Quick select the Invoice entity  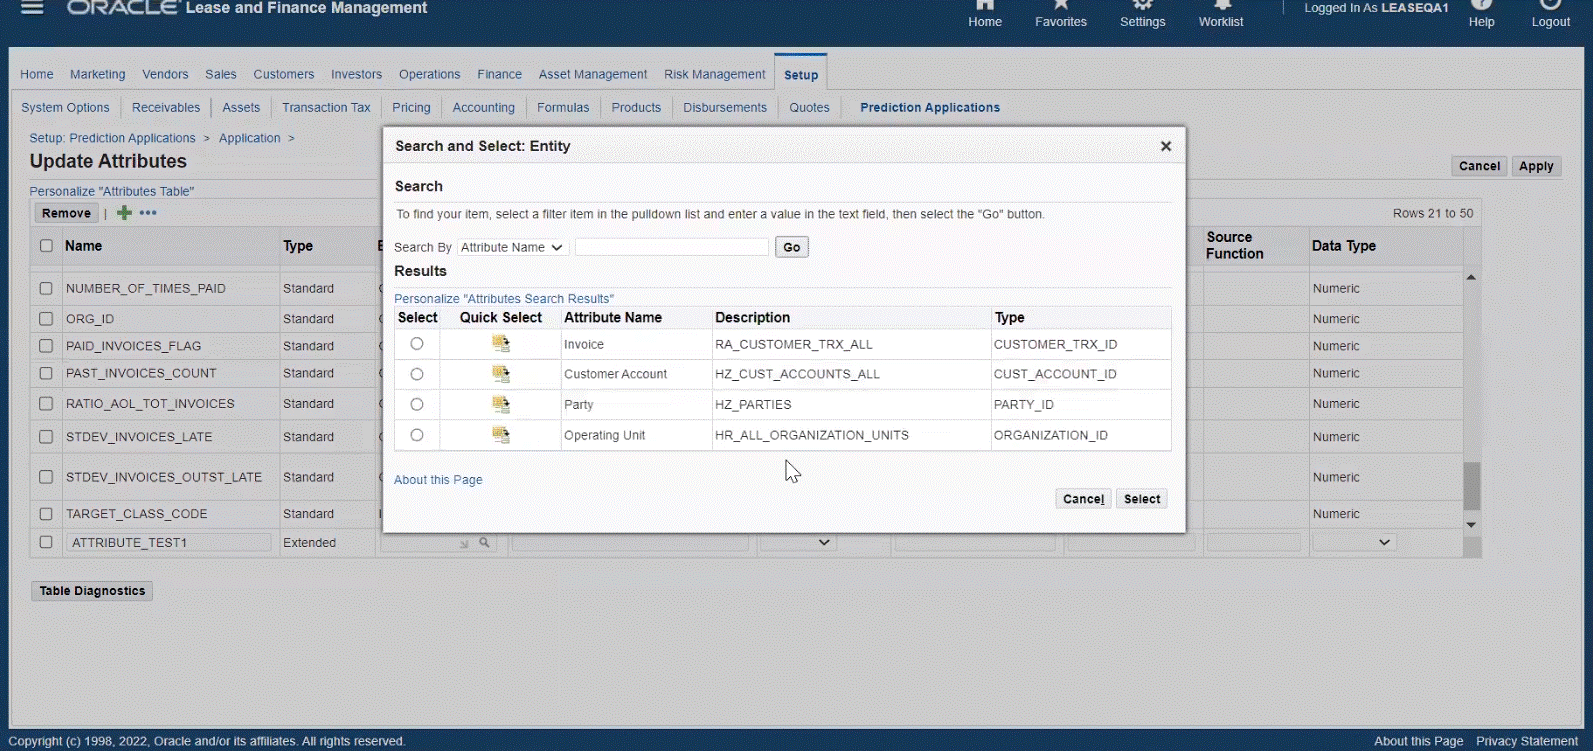(x=501, y=344)
